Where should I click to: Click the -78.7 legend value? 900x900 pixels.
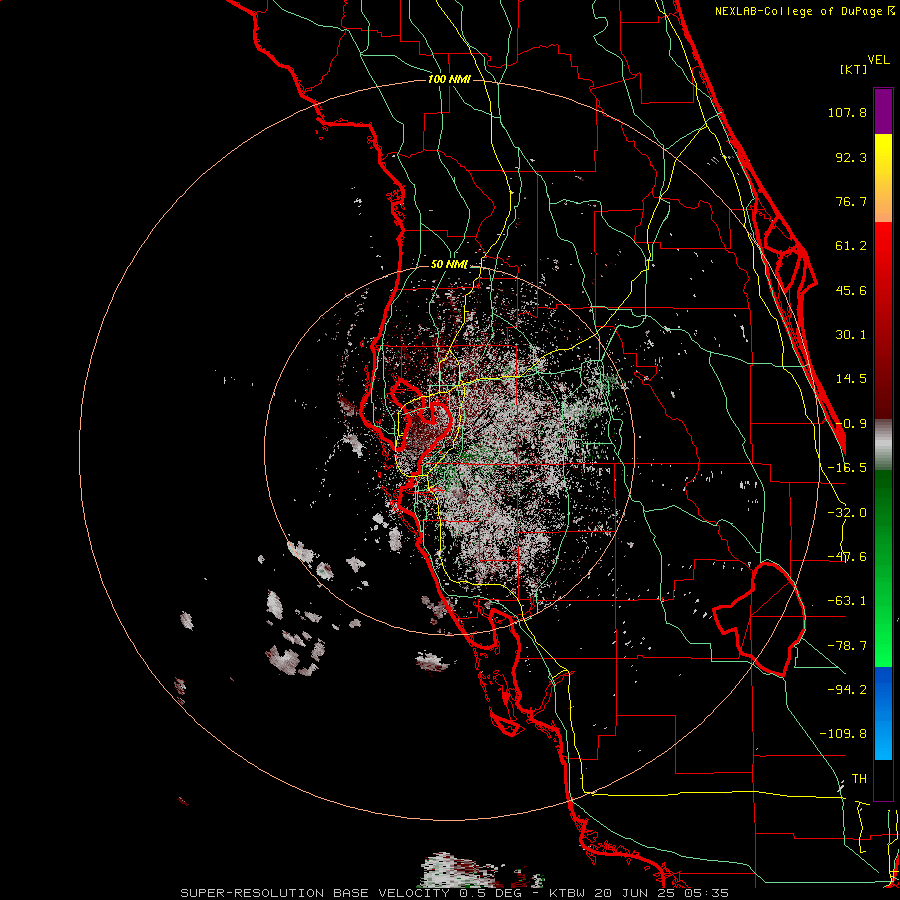pyautogui.click(x=847, y=646)
